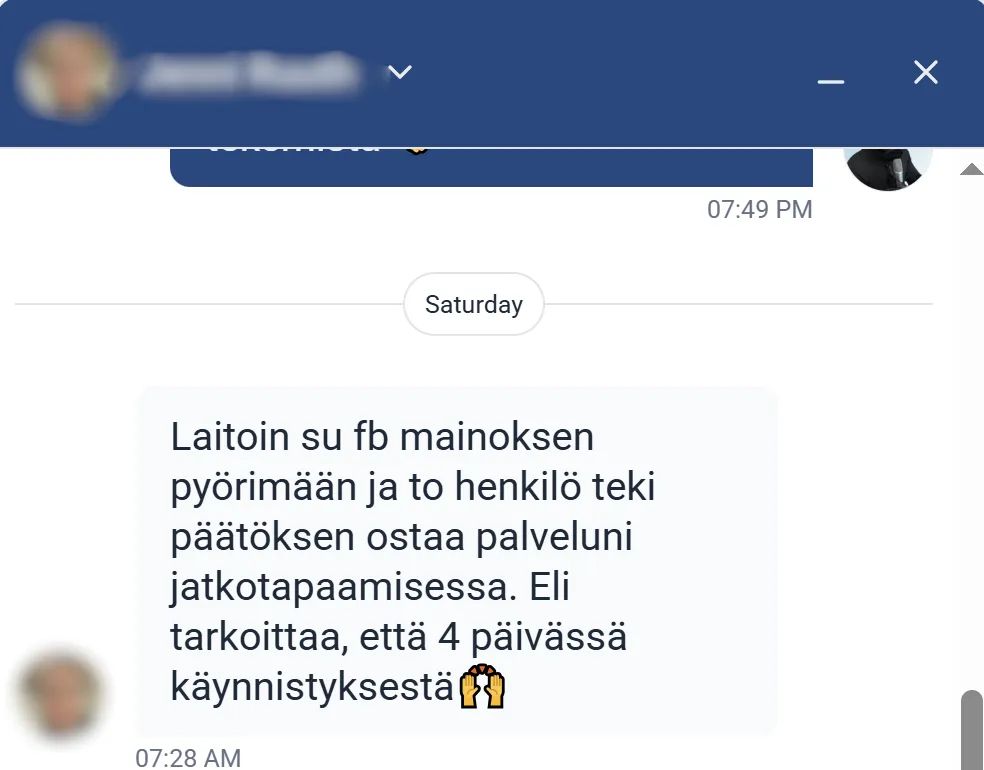Click the scrollbar up arrow

(x=972, y=168)
